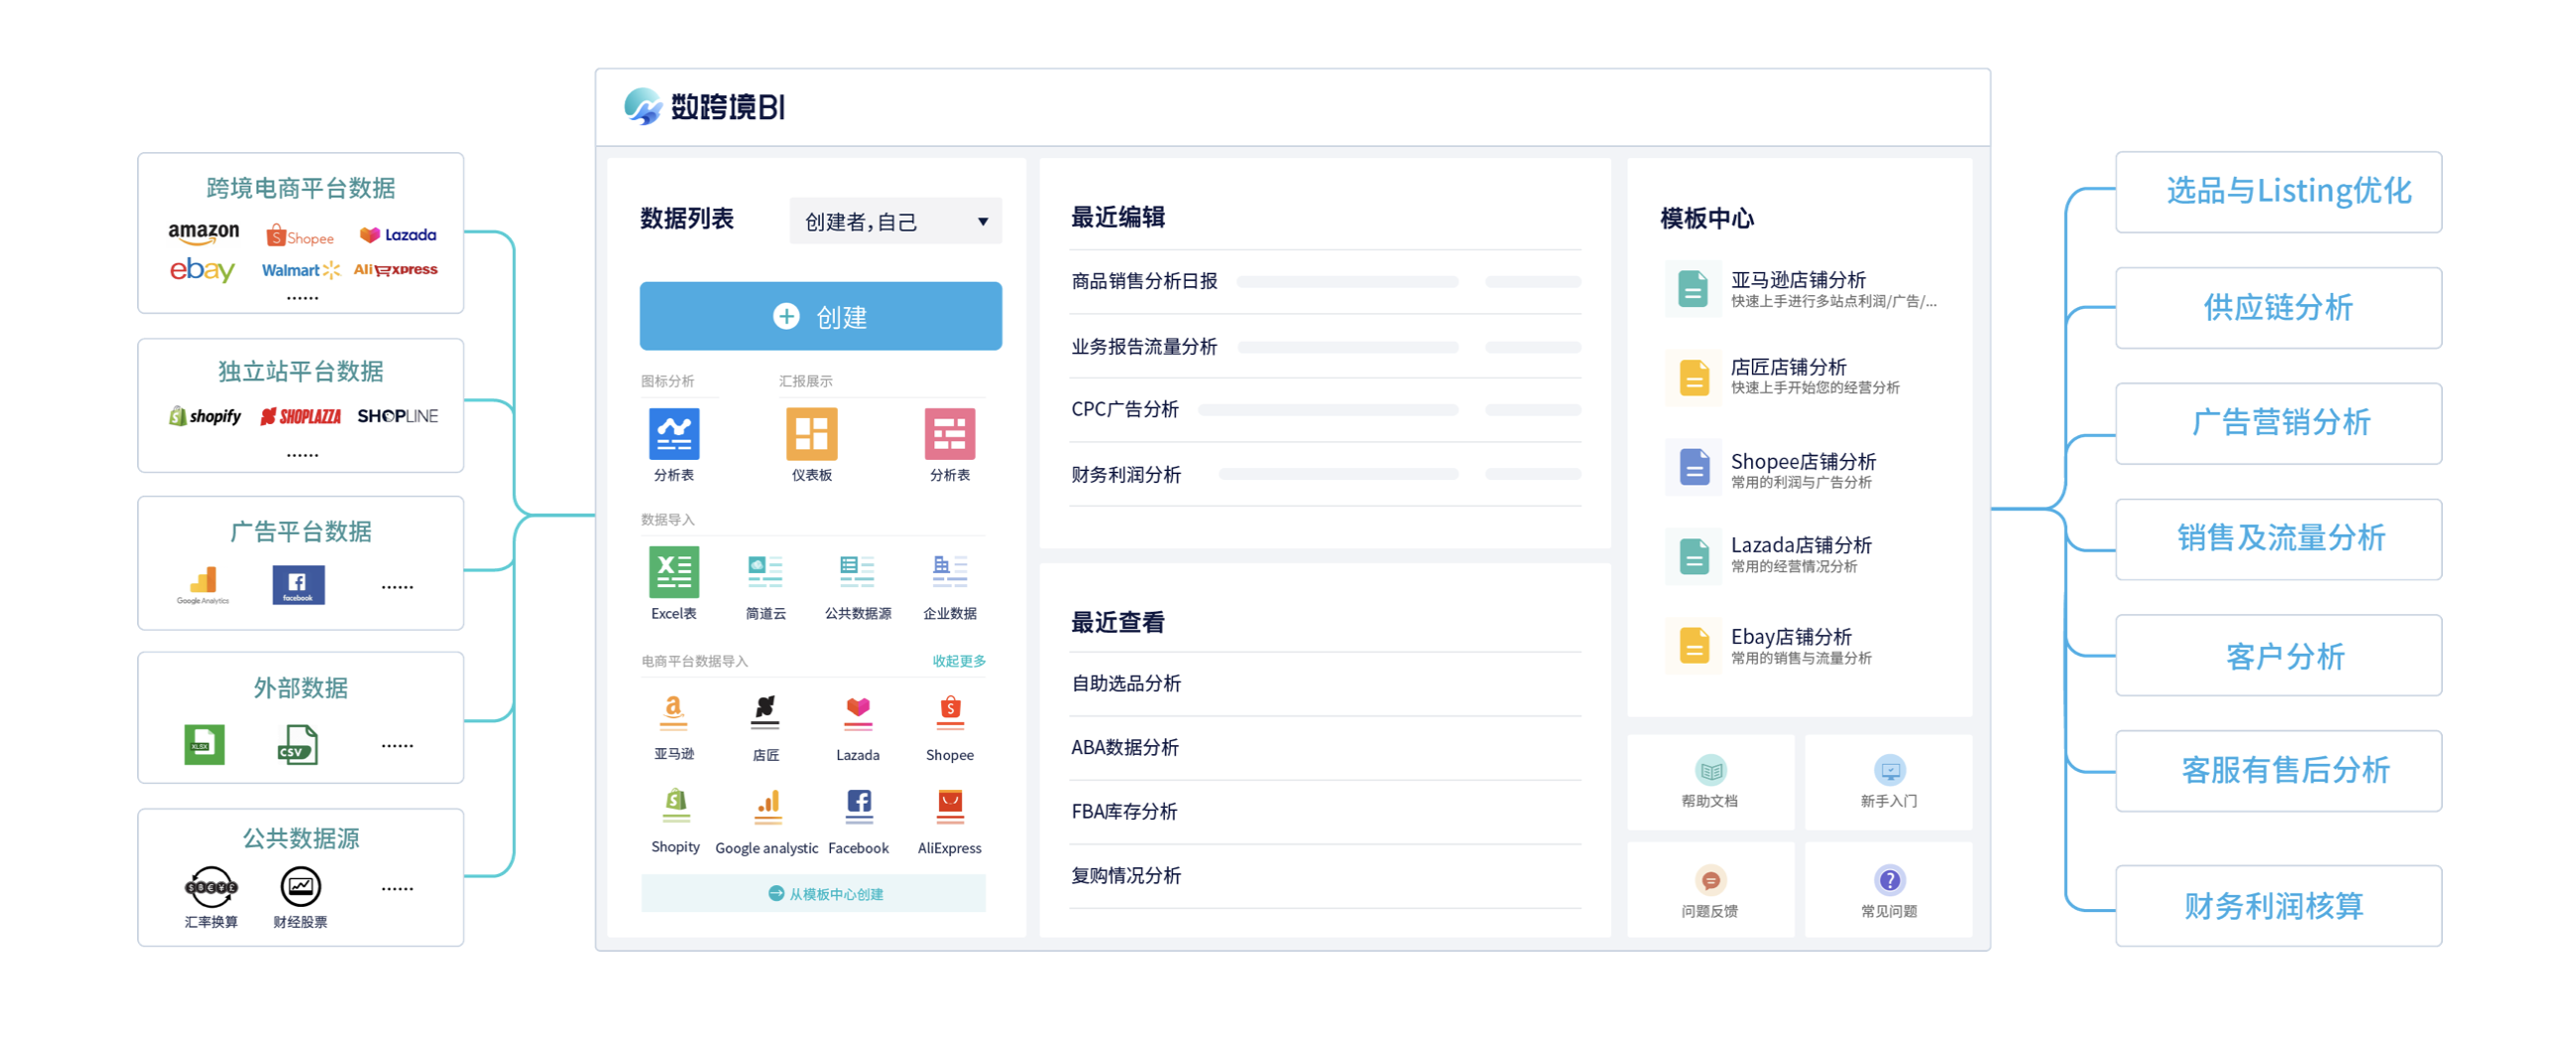2576x1057 pixels.
Task: Click the Google Analytics icon in 广告平台数据
Action: pos(203,585)
